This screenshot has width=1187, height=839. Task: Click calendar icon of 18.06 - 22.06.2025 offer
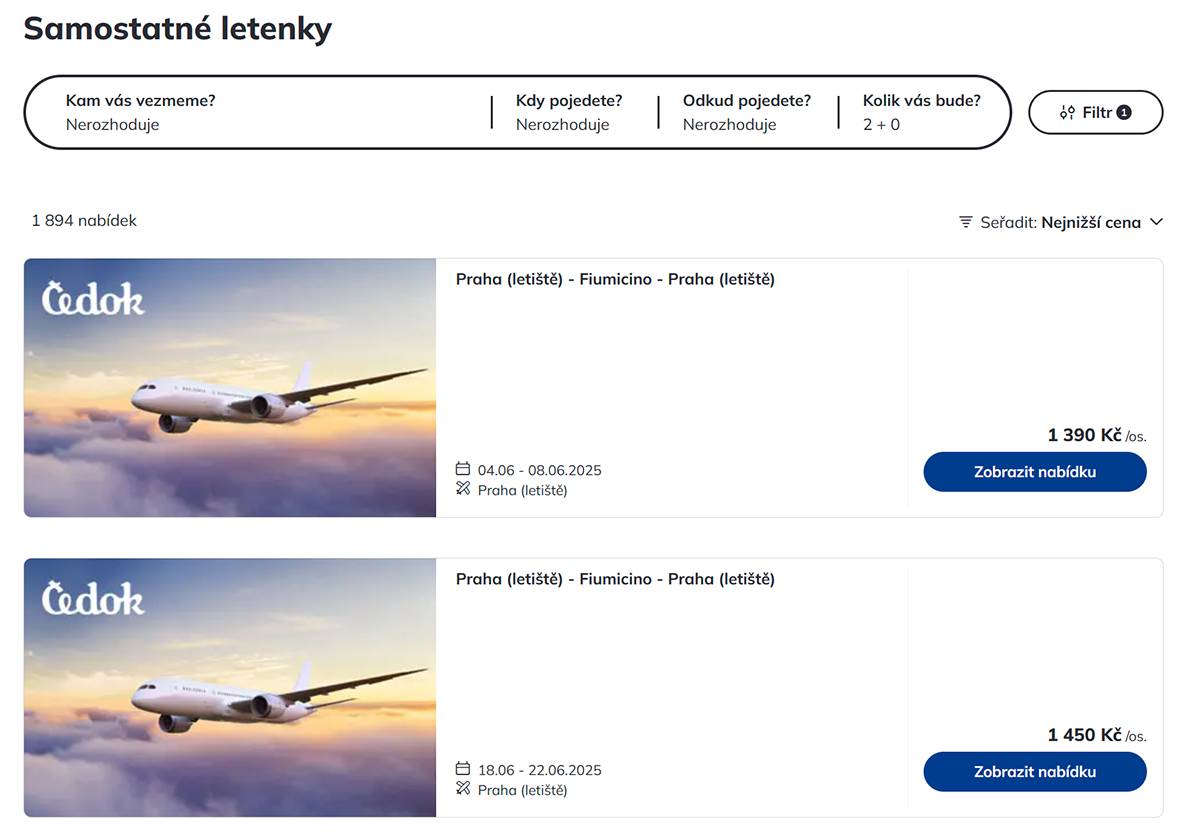[462, 769]
